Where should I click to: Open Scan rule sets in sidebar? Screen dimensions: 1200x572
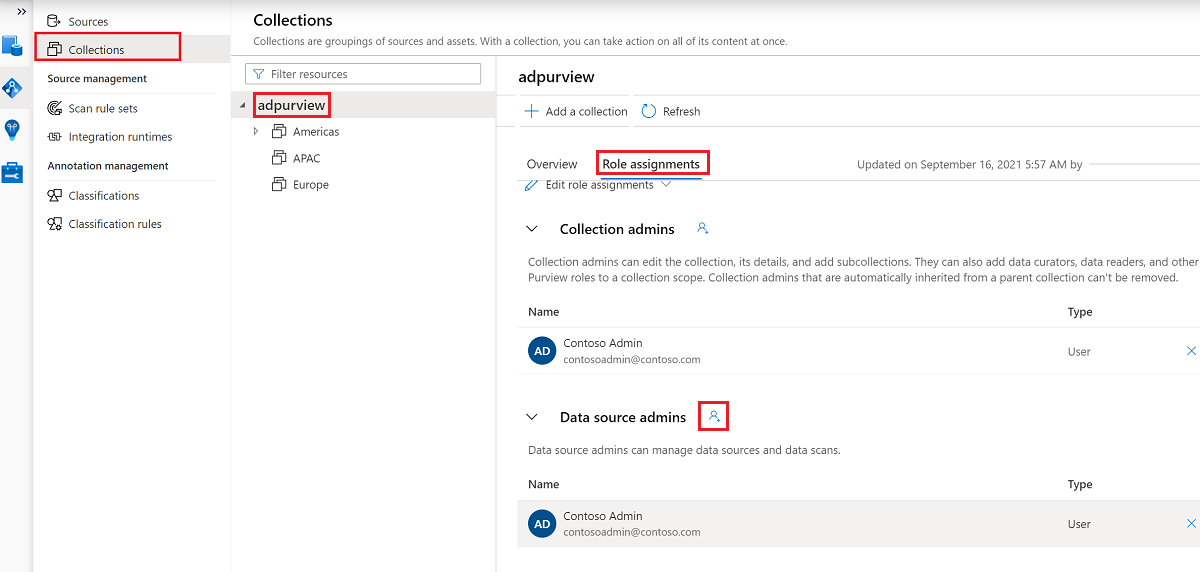(103, 108)
